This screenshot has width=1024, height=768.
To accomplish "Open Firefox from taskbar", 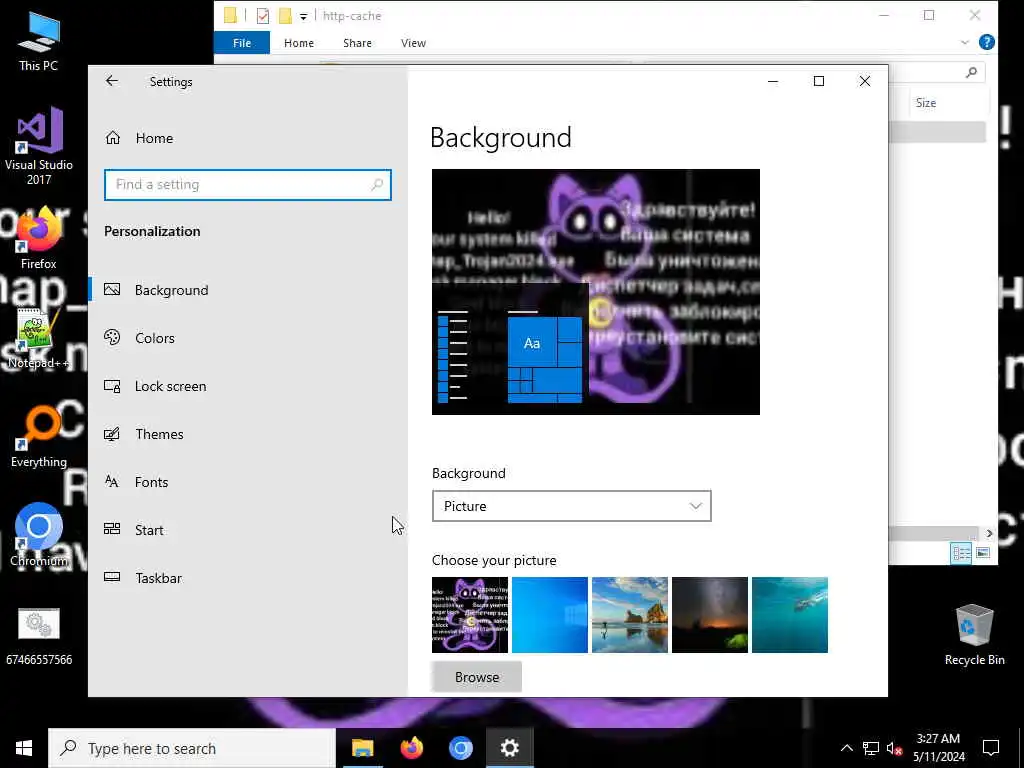I will pyautogui.click(x=411, y=748).
